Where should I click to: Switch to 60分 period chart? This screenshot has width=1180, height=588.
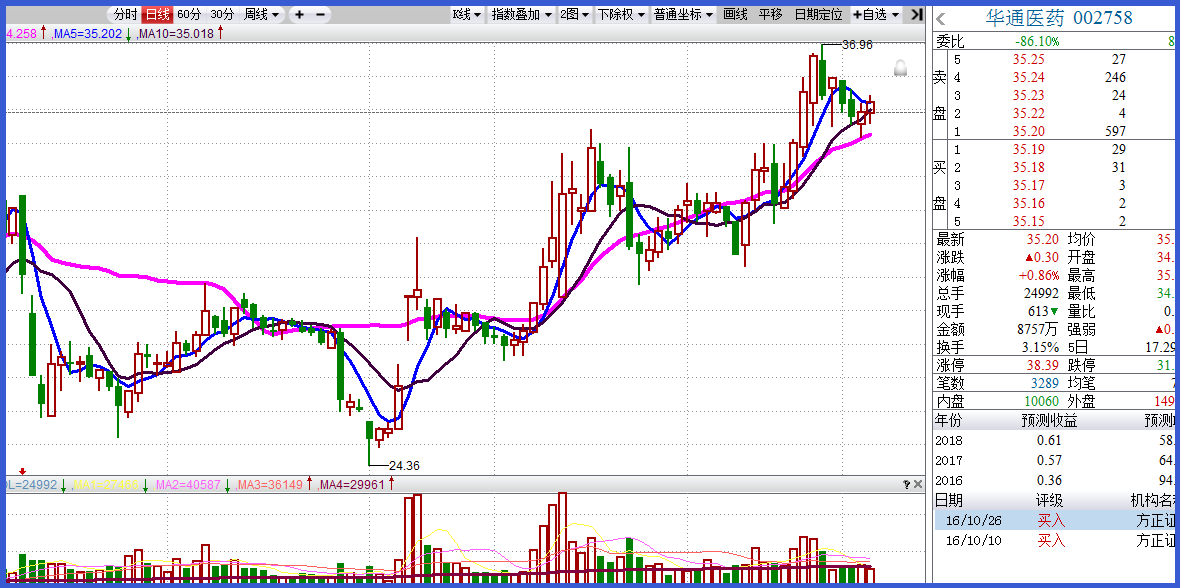[x=190, y=14]
